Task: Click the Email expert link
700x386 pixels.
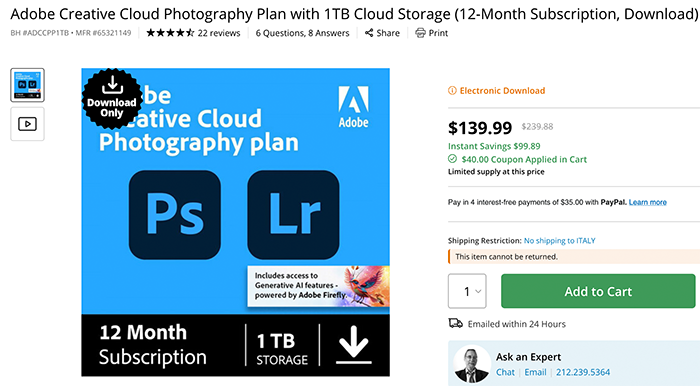Action: coord(535,372)
